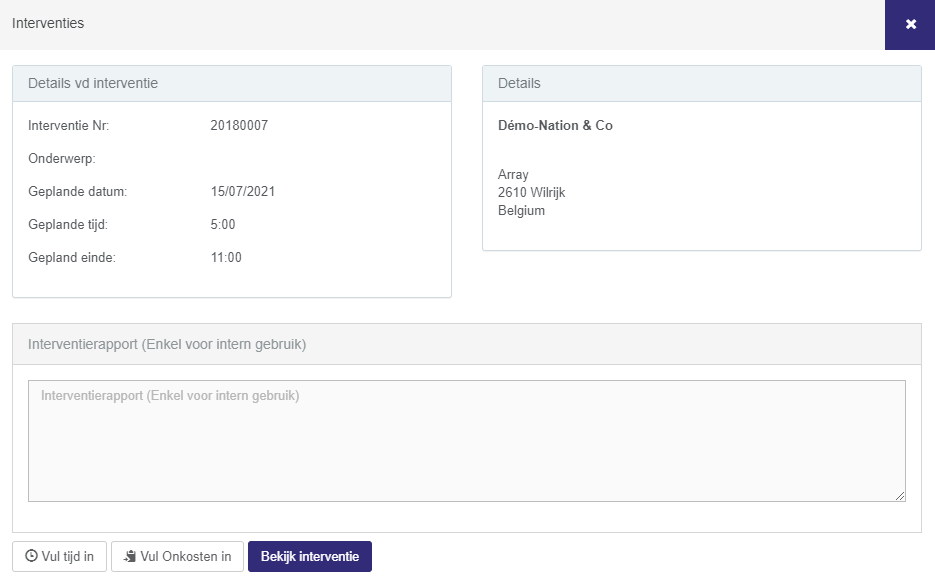Click the 'Details vd interventie' panel header
The height and width of the screenshot is (586, 935).
(x=232, y=83)
